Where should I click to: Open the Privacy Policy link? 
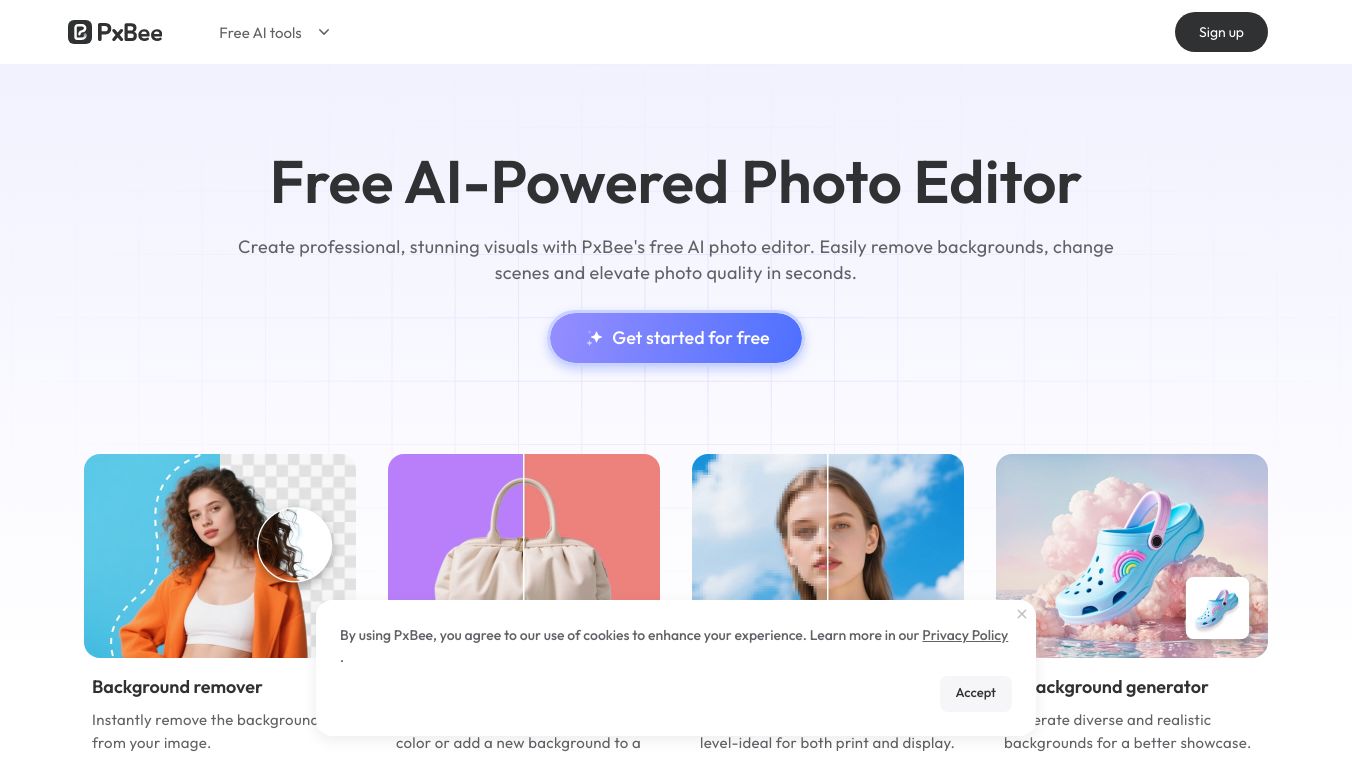(x=965, y=635)
